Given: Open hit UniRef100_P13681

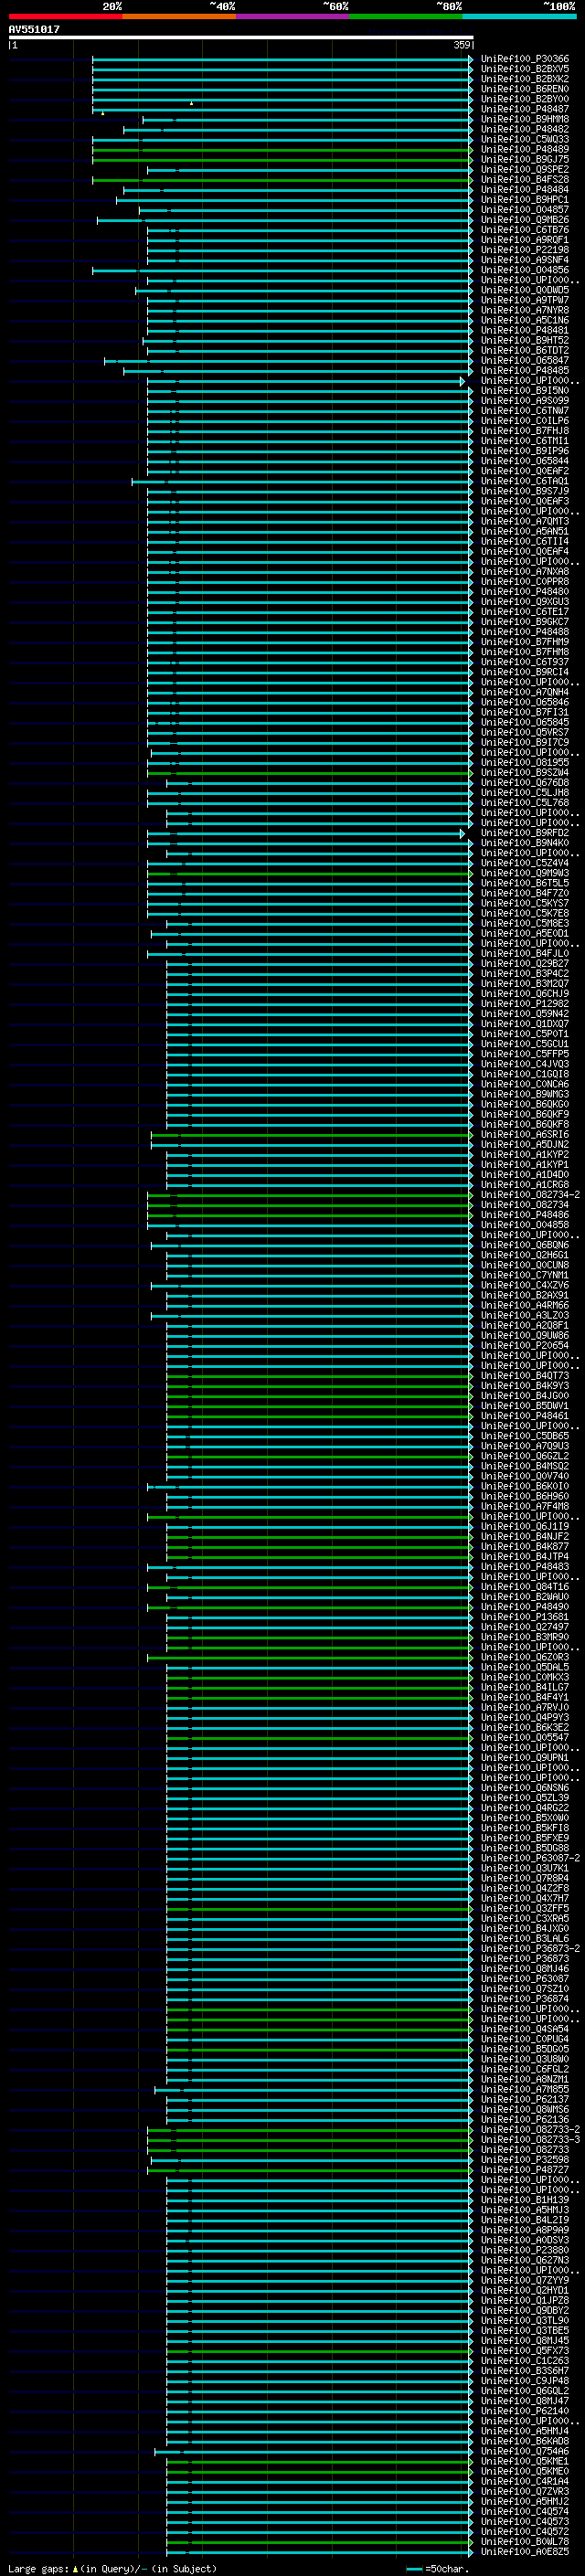Looking at the screenshot, I should click(524, 1617).
